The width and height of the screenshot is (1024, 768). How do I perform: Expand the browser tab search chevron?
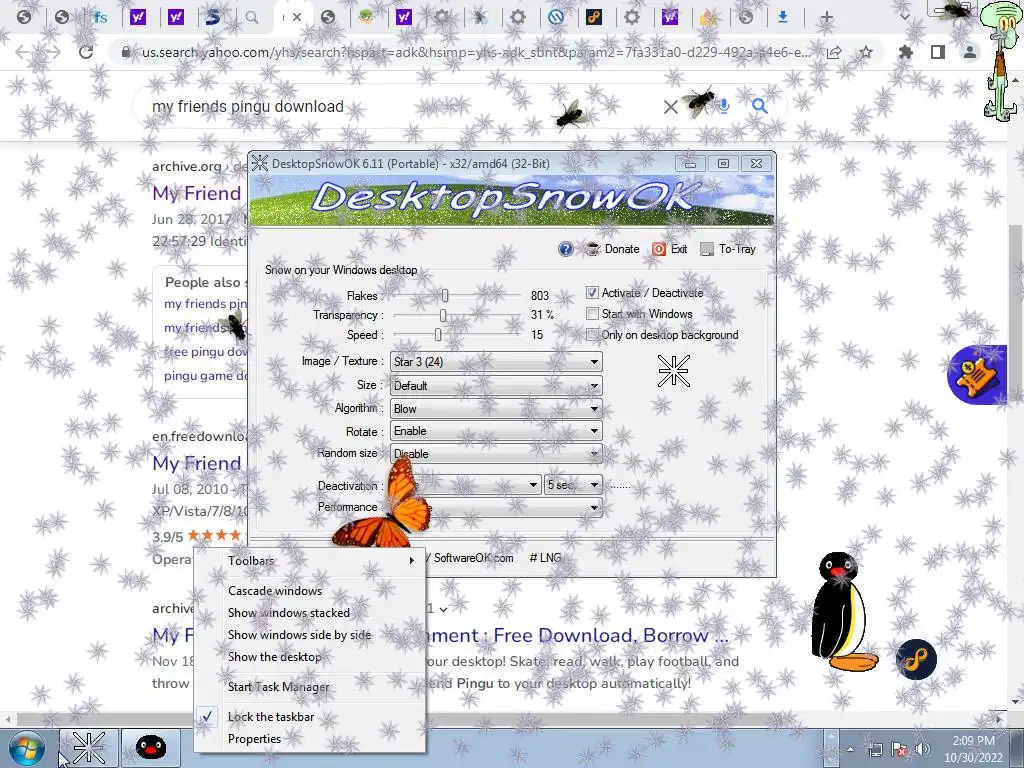pos(904,17)
